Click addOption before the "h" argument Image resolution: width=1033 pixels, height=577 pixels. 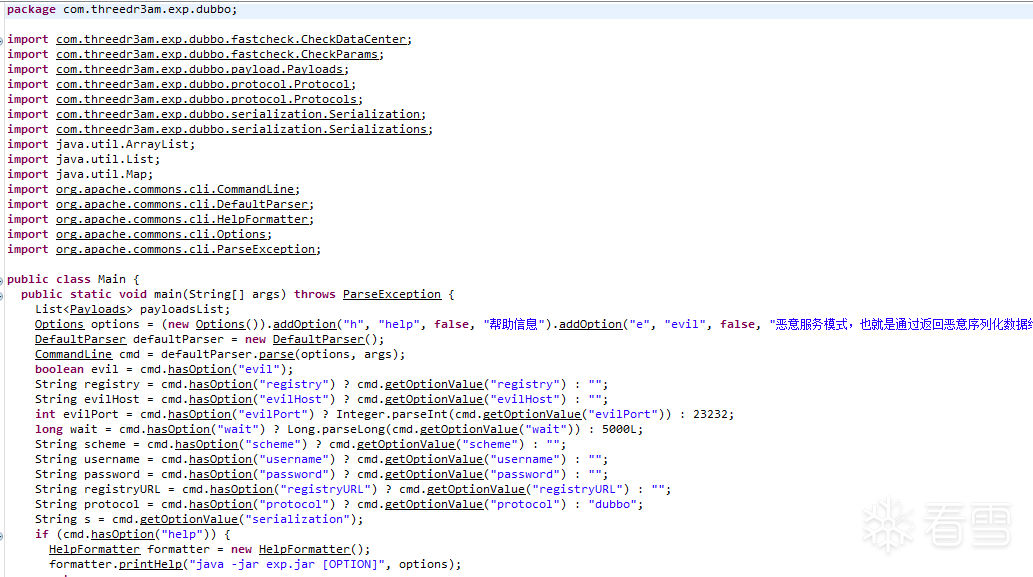pos(304,325)
